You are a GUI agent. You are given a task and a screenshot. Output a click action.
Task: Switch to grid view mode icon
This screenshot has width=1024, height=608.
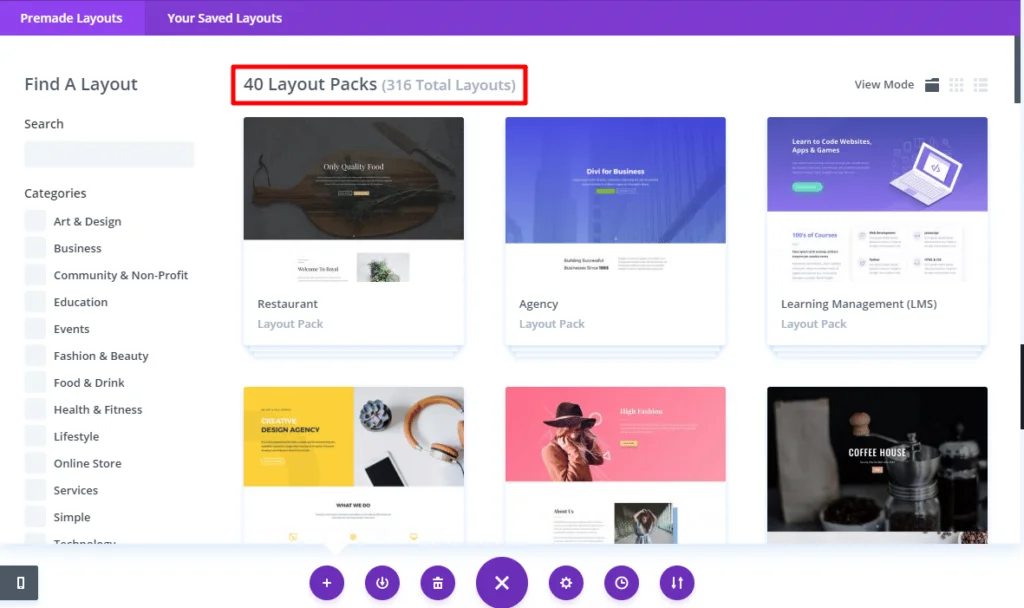pyautogui.click(x=956, y=85)
